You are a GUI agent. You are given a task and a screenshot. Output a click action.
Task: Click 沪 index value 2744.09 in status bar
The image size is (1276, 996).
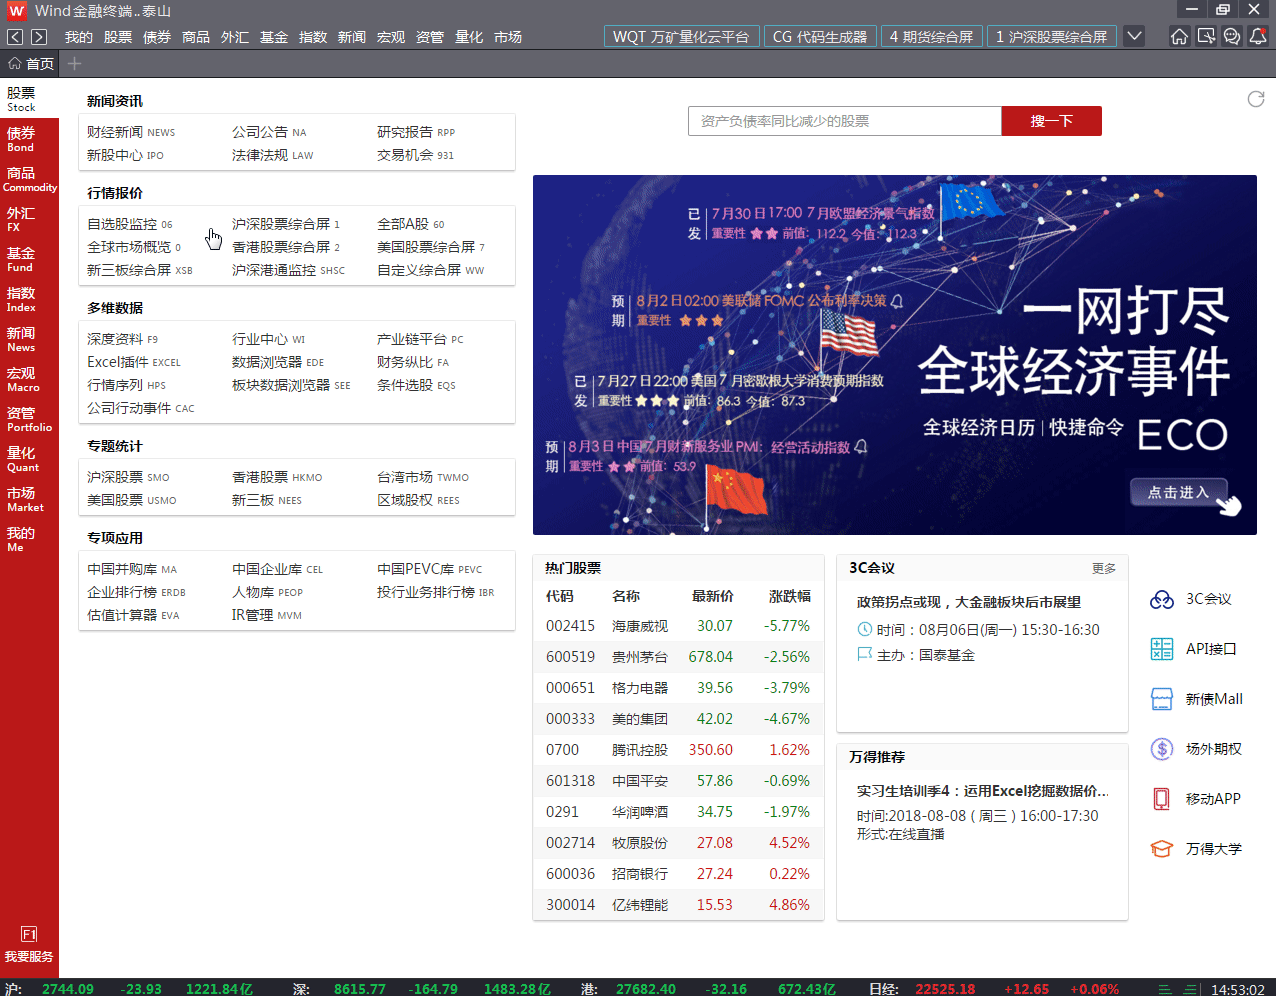68,988
